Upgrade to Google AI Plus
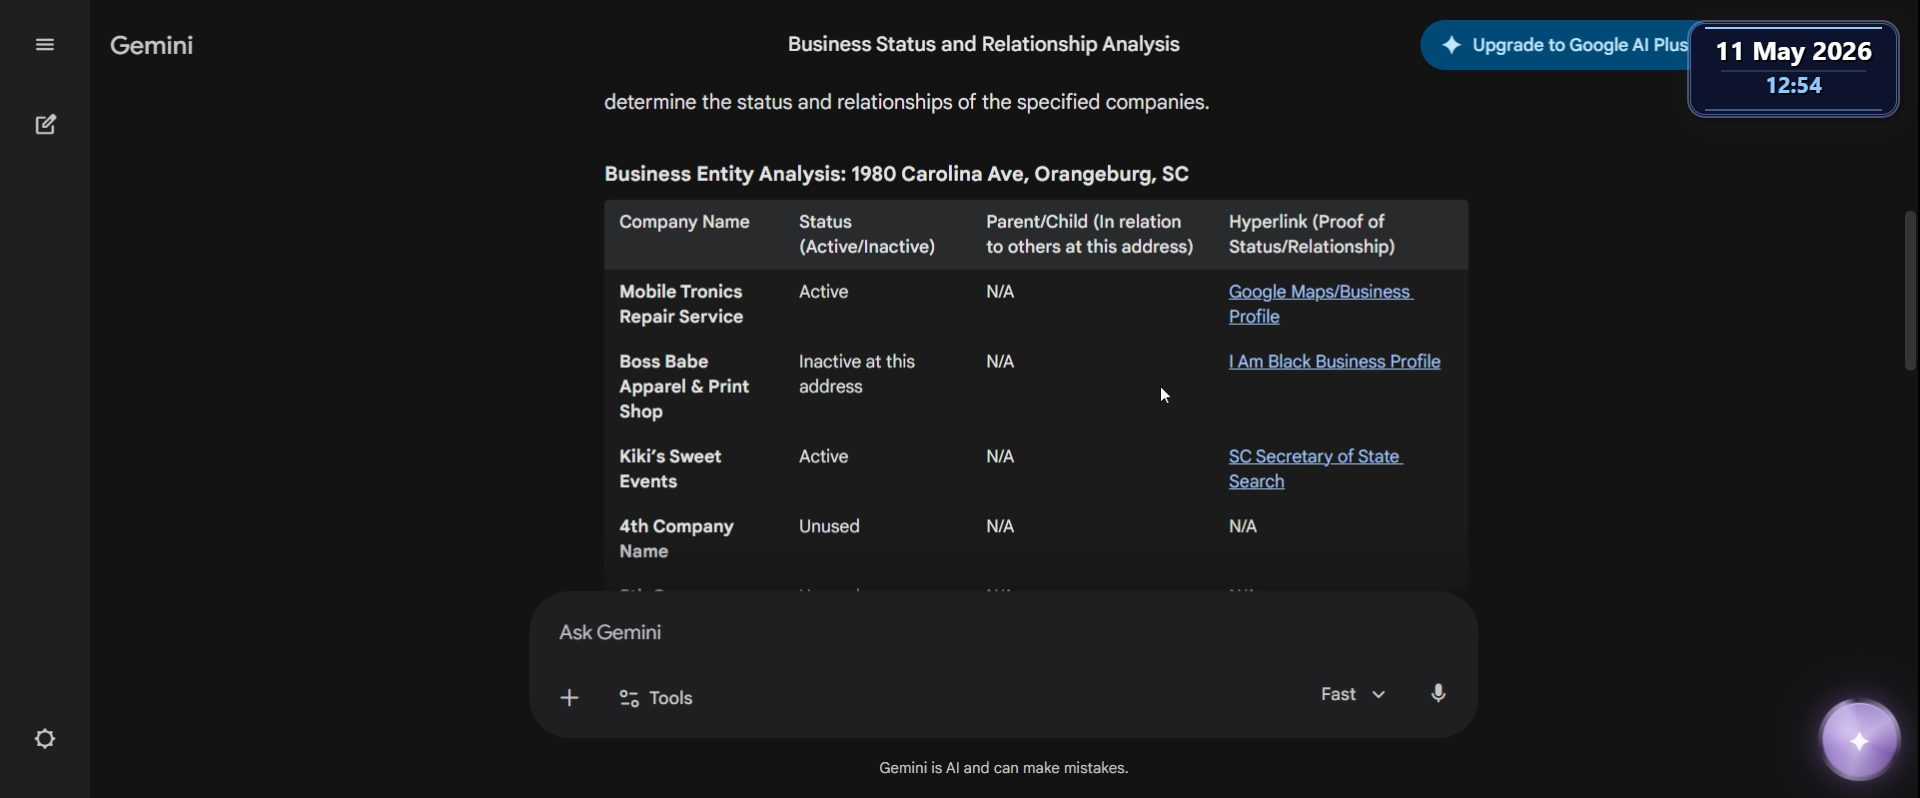Image resolution: width=1920 pixels, height=798 pixels. (x=1556, y=45)
